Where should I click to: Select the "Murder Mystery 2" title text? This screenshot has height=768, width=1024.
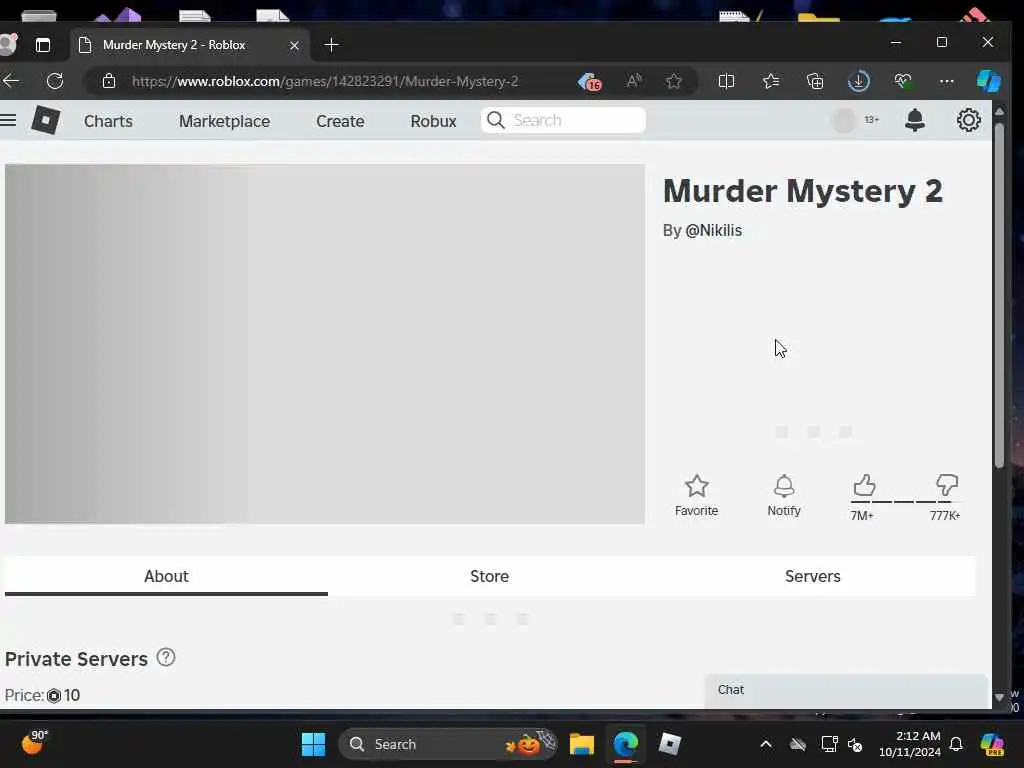click(803, 191)
